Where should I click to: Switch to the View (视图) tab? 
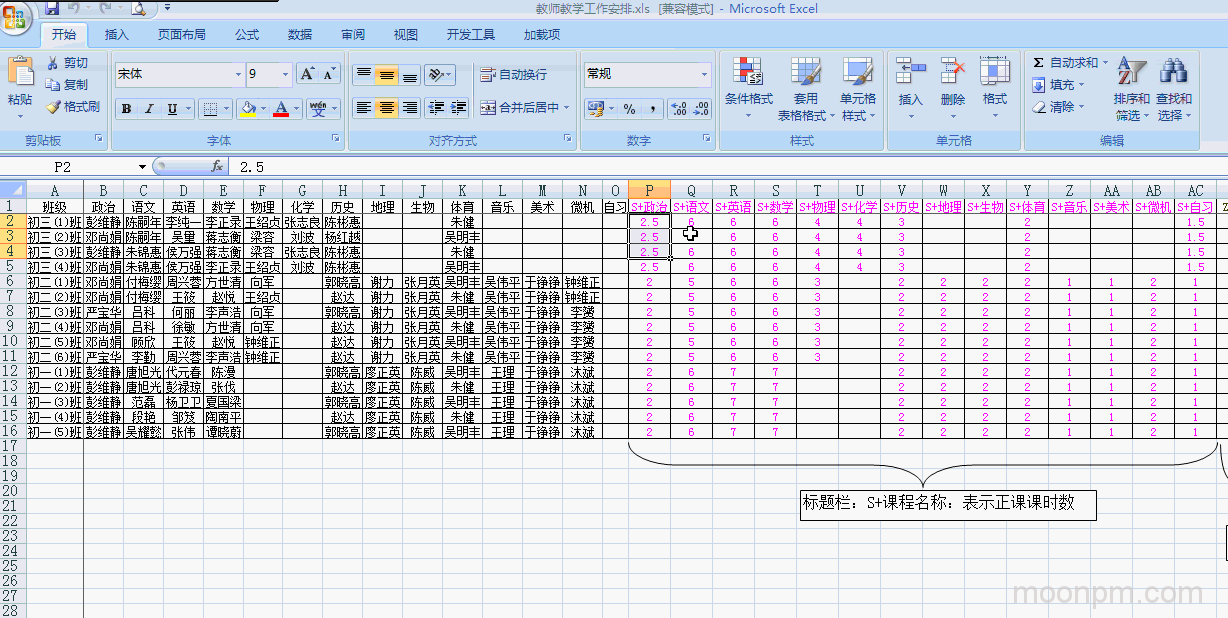coord(406,35)
